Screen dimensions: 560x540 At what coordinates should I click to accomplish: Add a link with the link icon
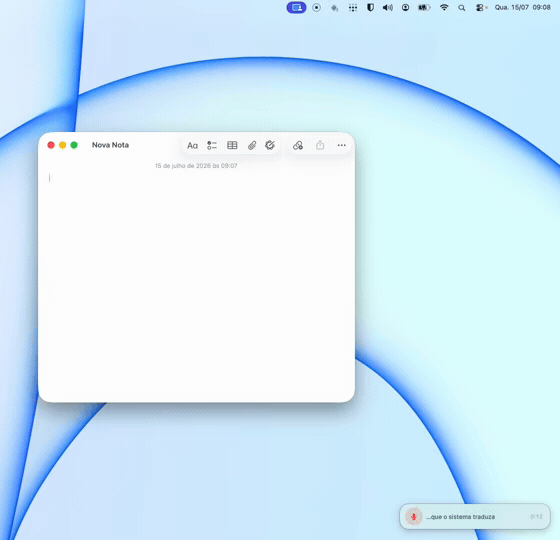[x=298, y=145]
